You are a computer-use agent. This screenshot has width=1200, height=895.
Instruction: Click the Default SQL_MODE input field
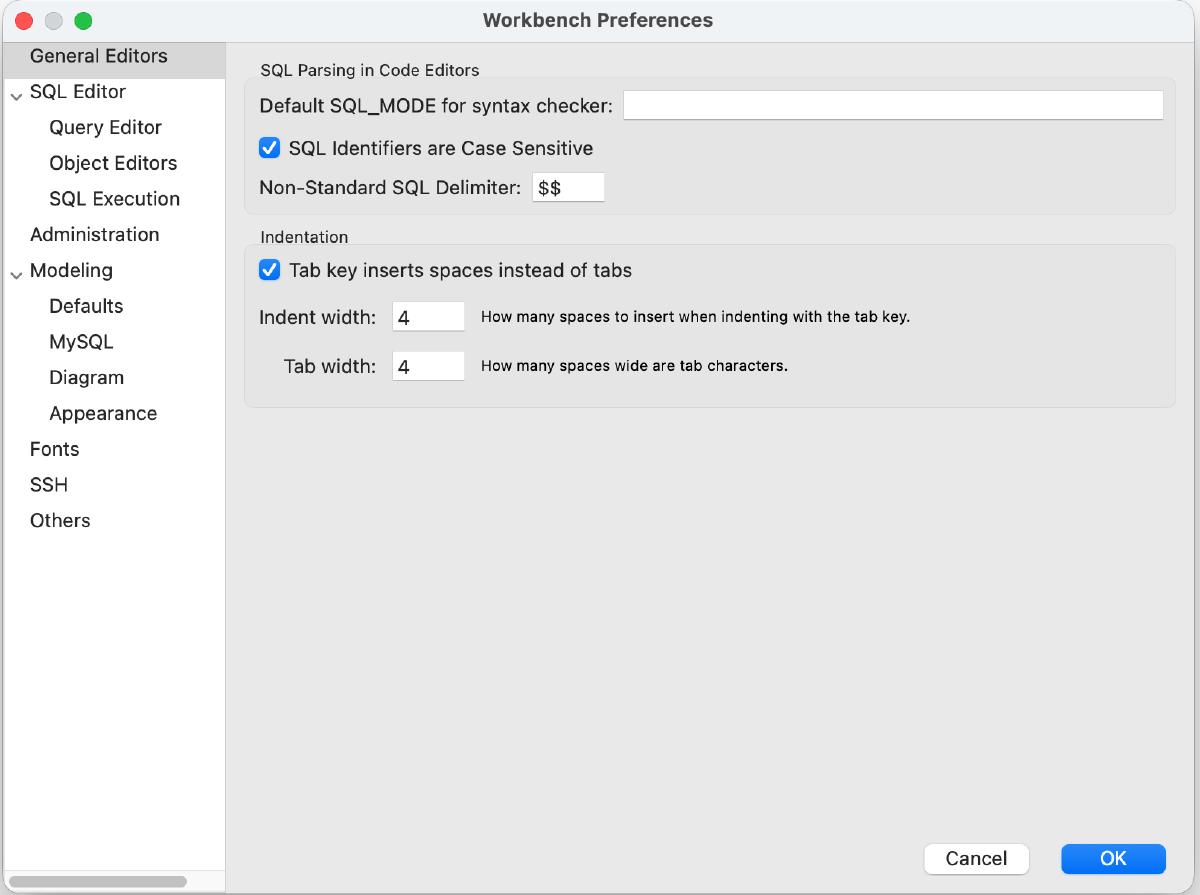[893, 105]
